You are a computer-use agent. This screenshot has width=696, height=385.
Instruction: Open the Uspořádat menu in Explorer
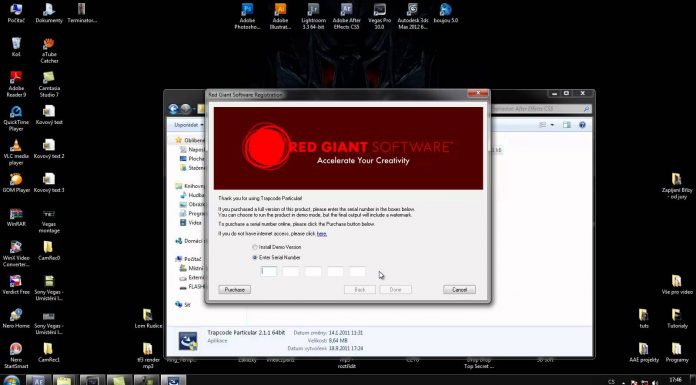[188, 125]
